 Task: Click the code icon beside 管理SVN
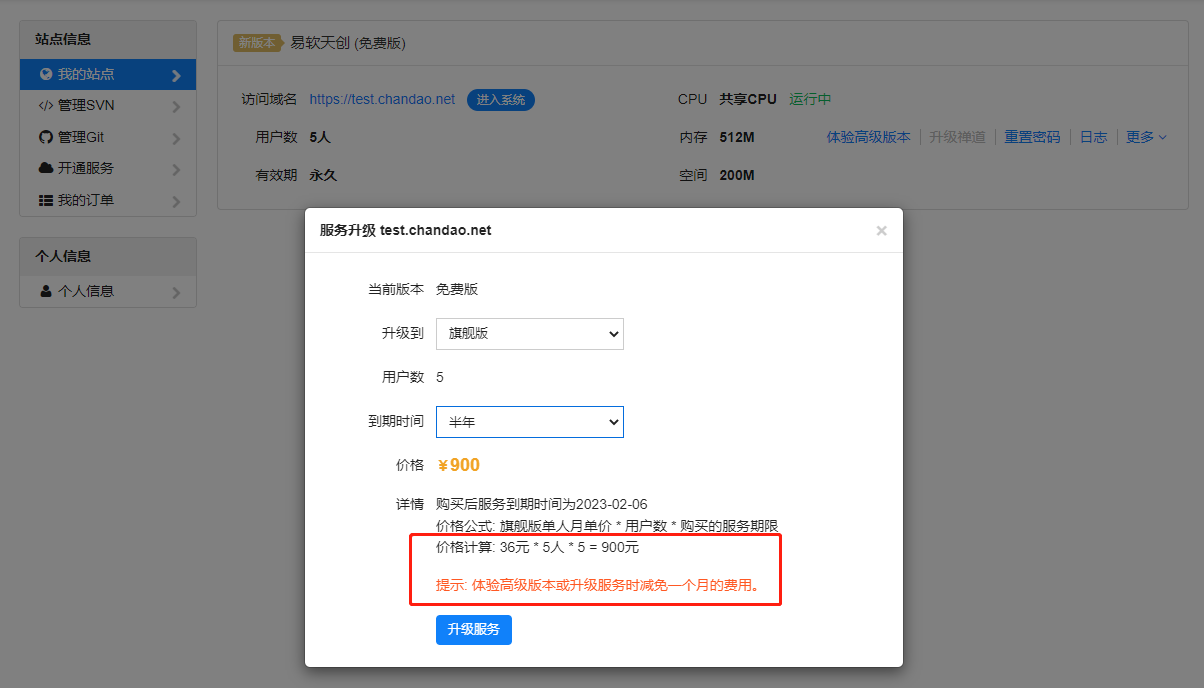pos(46,105)
